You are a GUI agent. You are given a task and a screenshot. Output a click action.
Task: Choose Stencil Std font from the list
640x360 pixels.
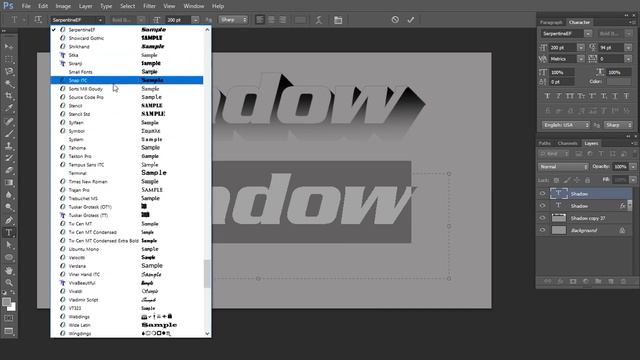[x=127, y=114]
